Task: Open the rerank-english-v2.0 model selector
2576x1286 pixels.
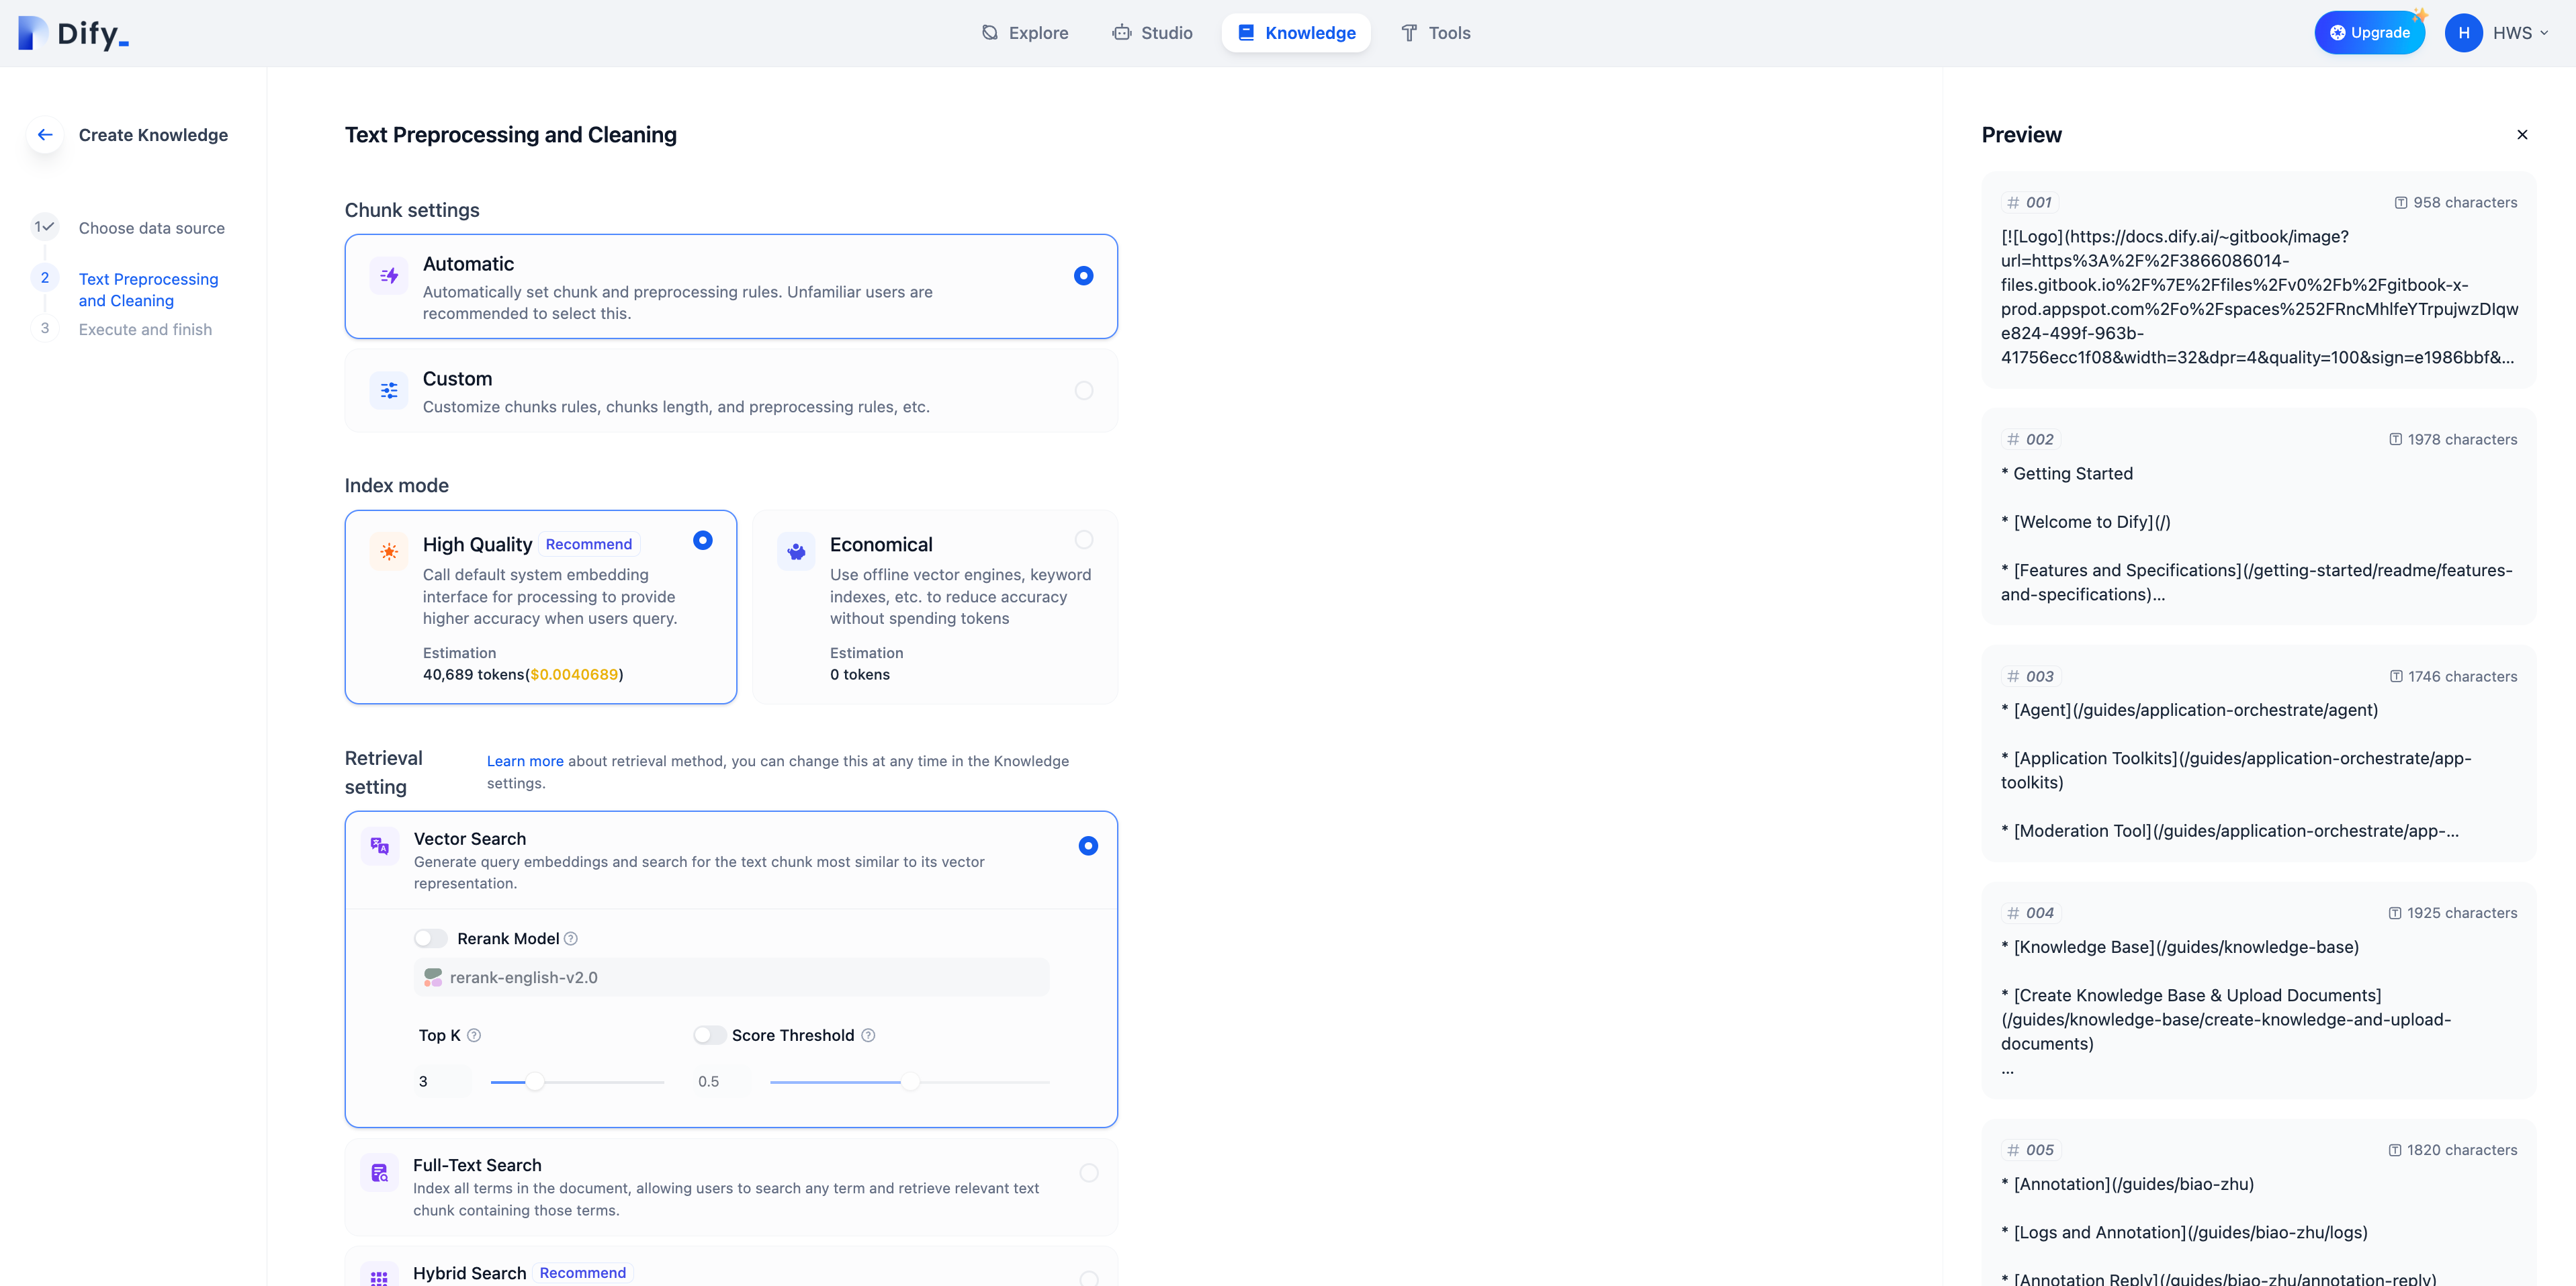Action: [731, 977]
